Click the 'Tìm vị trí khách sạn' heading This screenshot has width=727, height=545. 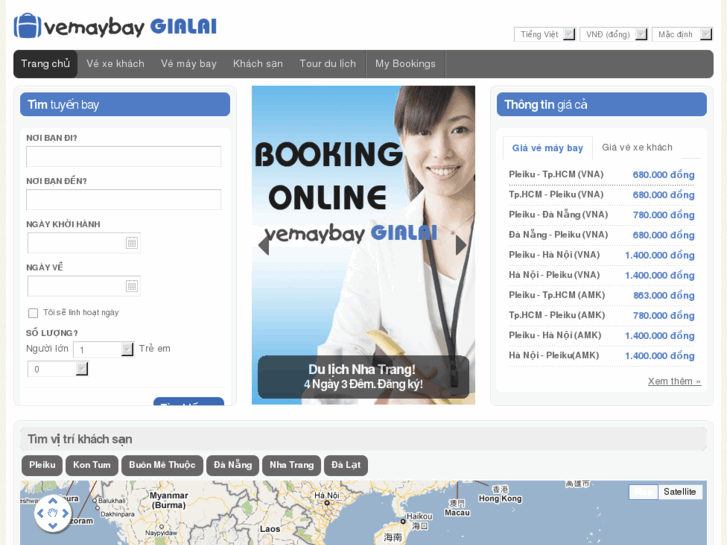(80, 439)
